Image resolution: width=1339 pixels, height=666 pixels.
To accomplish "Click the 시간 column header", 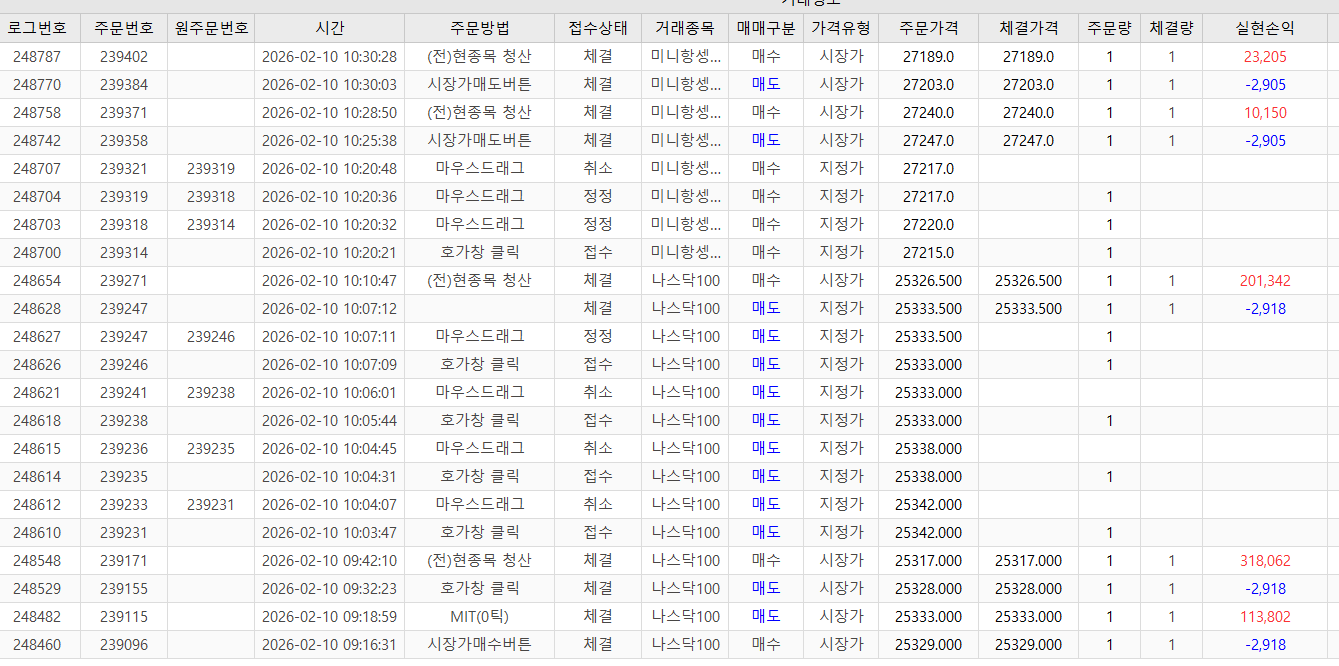I will point(329,28).
